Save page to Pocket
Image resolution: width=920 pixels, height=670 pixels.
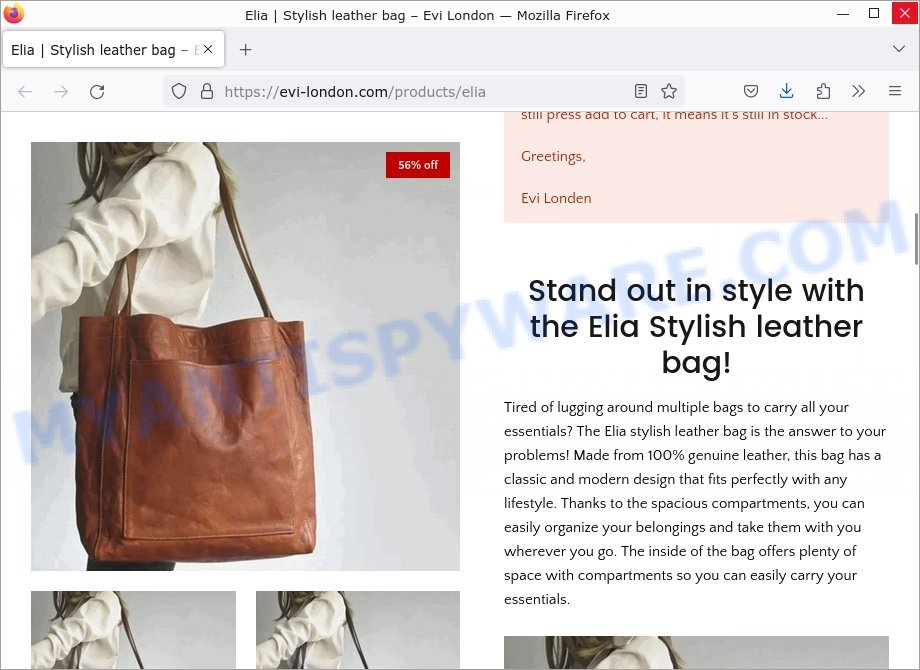point(751,91)
